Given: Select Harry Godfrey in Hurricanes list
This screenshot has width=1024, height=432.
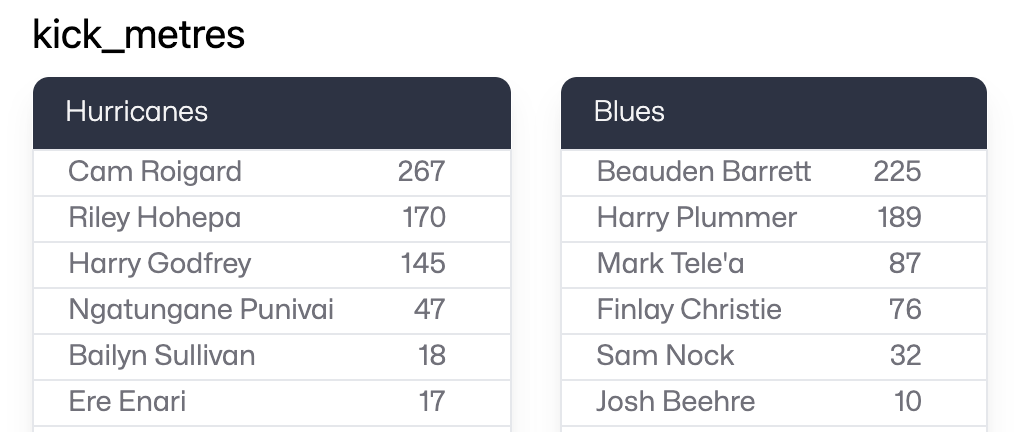Looking at the screenshot, I should pyautogui.click(x=160, y=264).
